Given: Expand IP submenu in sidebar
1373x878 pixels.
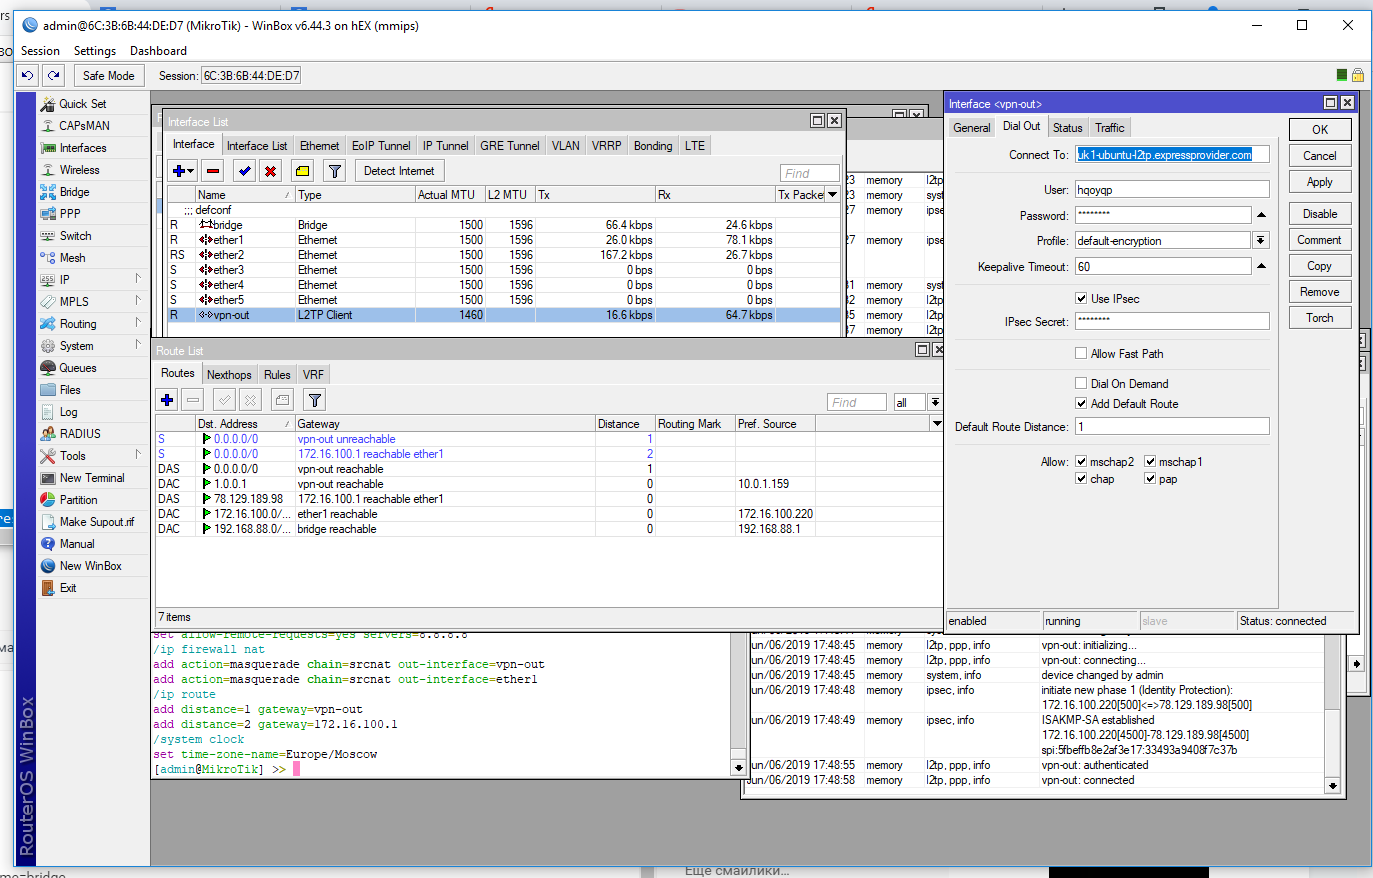Looking at the screenshot, I should [x=138, y=279].
